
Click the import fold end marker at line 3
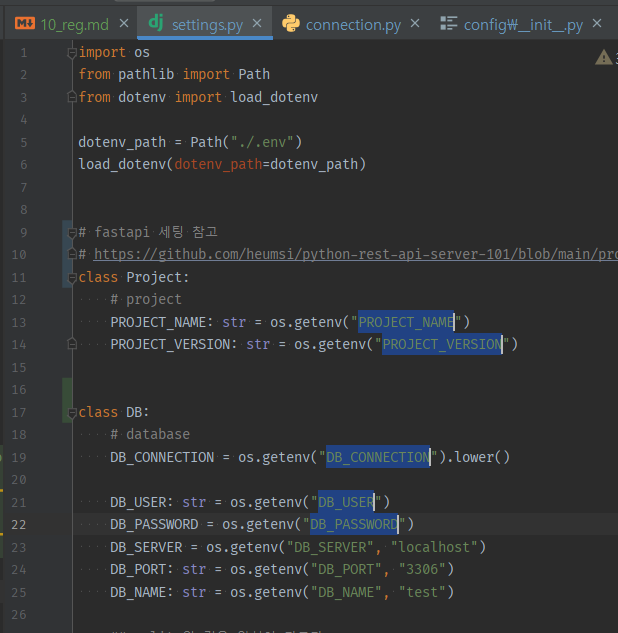[72, 97]
